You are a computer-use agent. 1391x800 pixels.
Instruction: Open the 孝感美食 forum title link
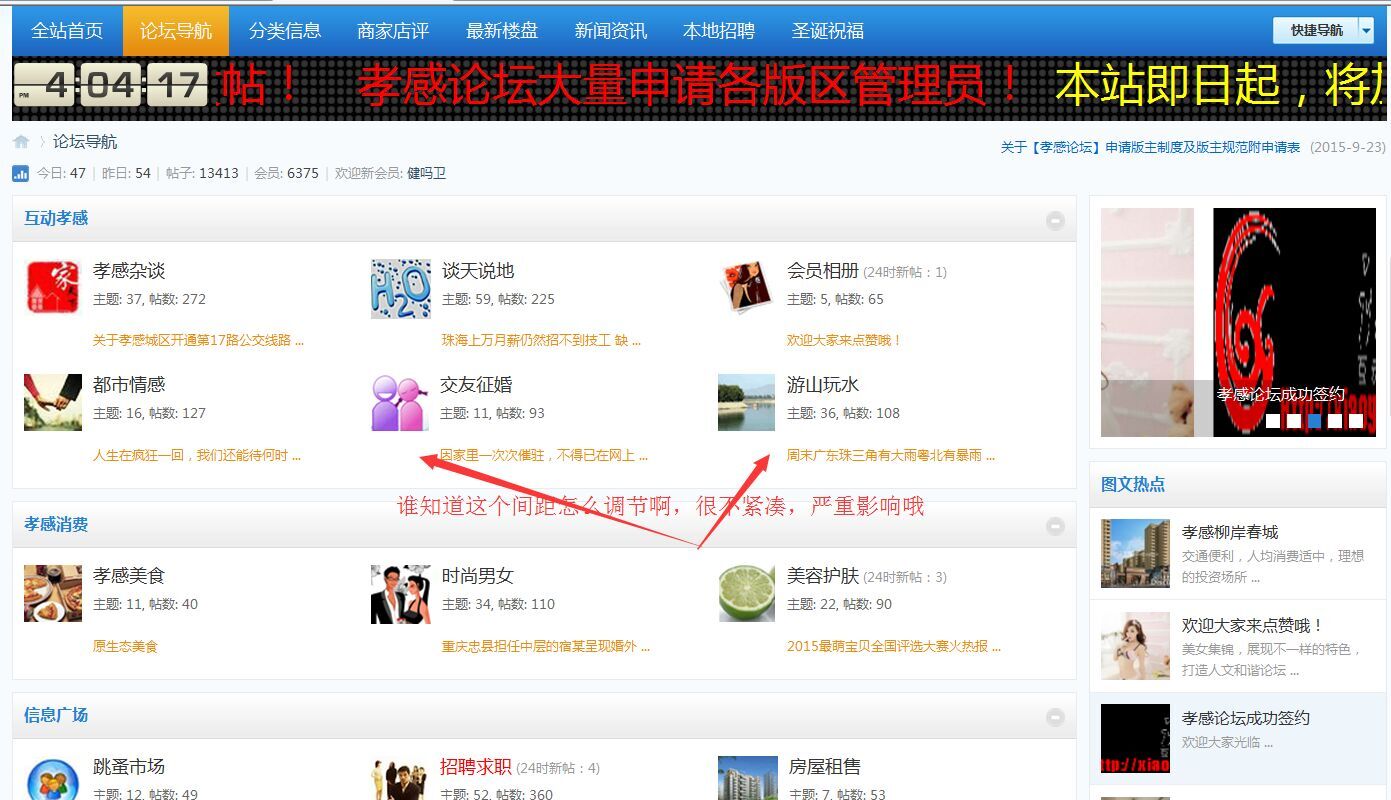pos(129,576)
